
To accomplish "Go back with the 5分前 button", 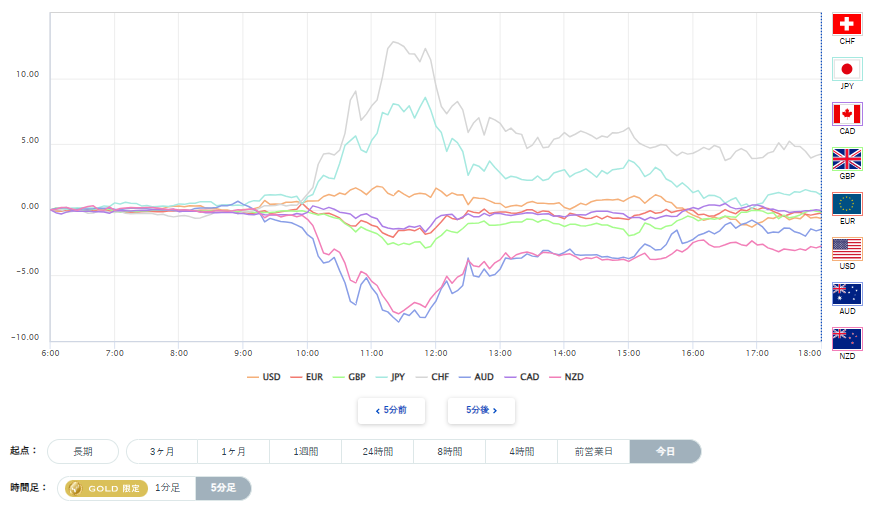I will click(392, 411).
